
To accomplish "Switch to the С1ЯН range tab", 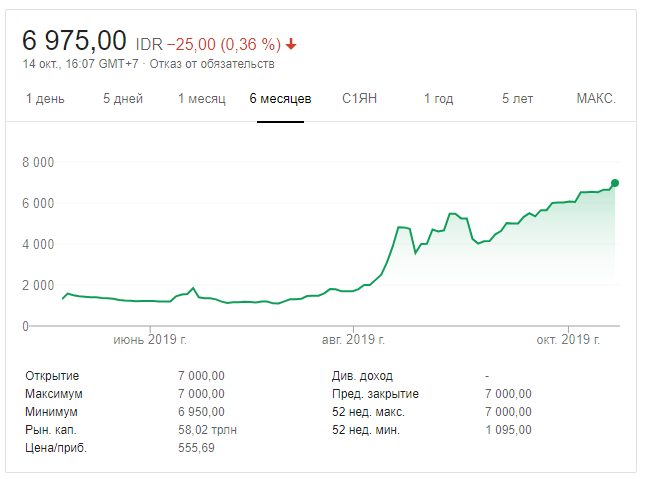I will 359,99.
